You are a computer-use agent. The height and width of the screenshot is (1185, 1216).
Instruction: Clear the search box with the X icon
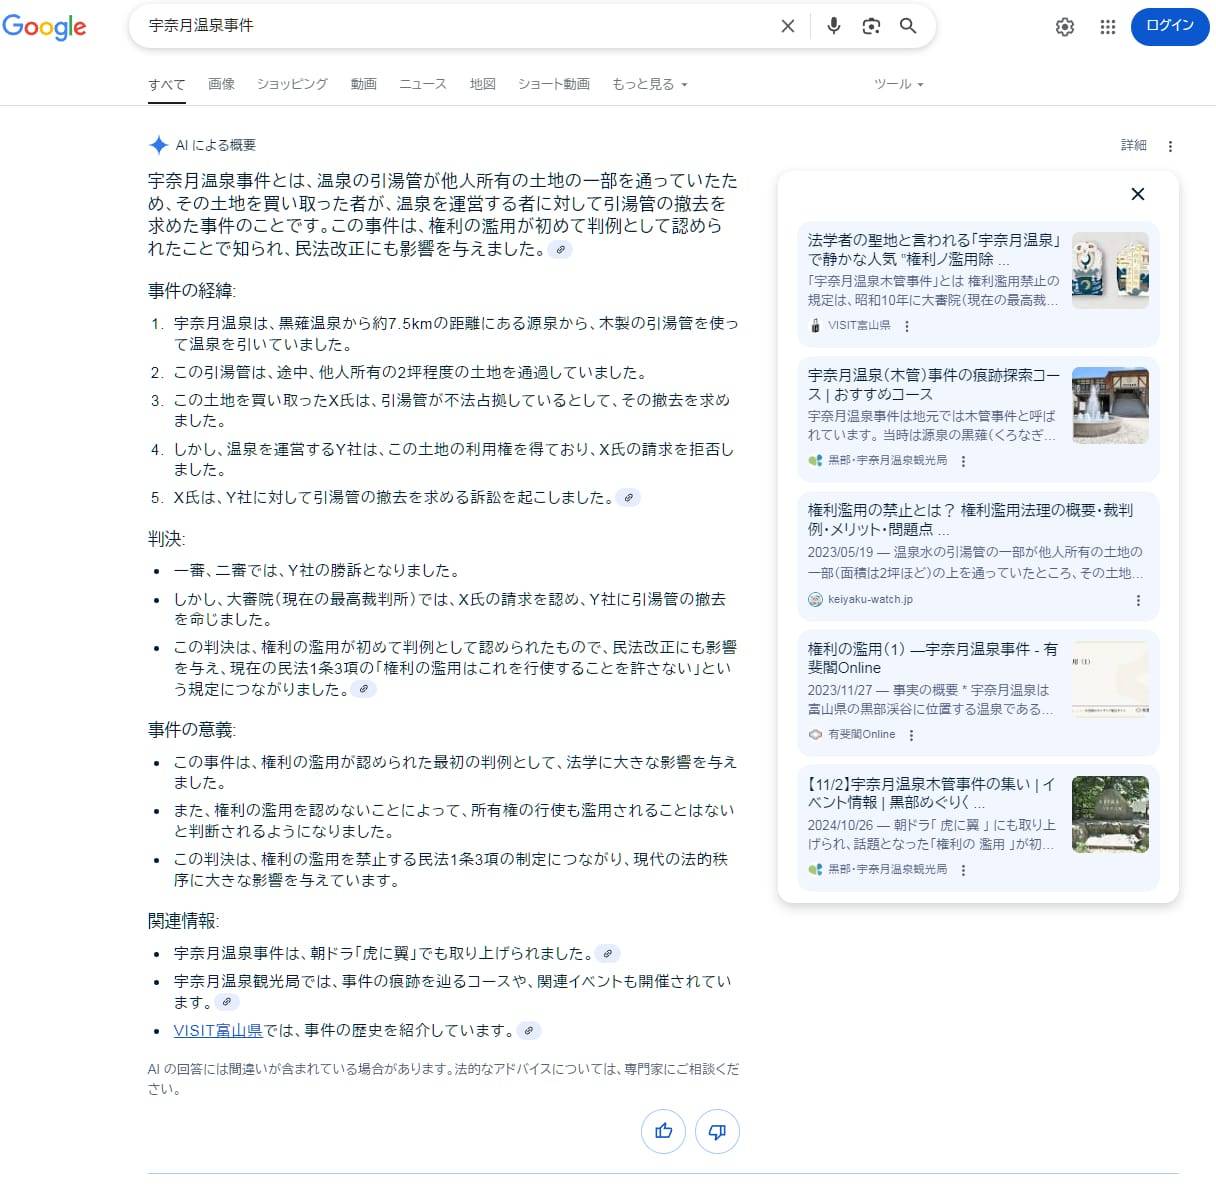coord(788,26)
